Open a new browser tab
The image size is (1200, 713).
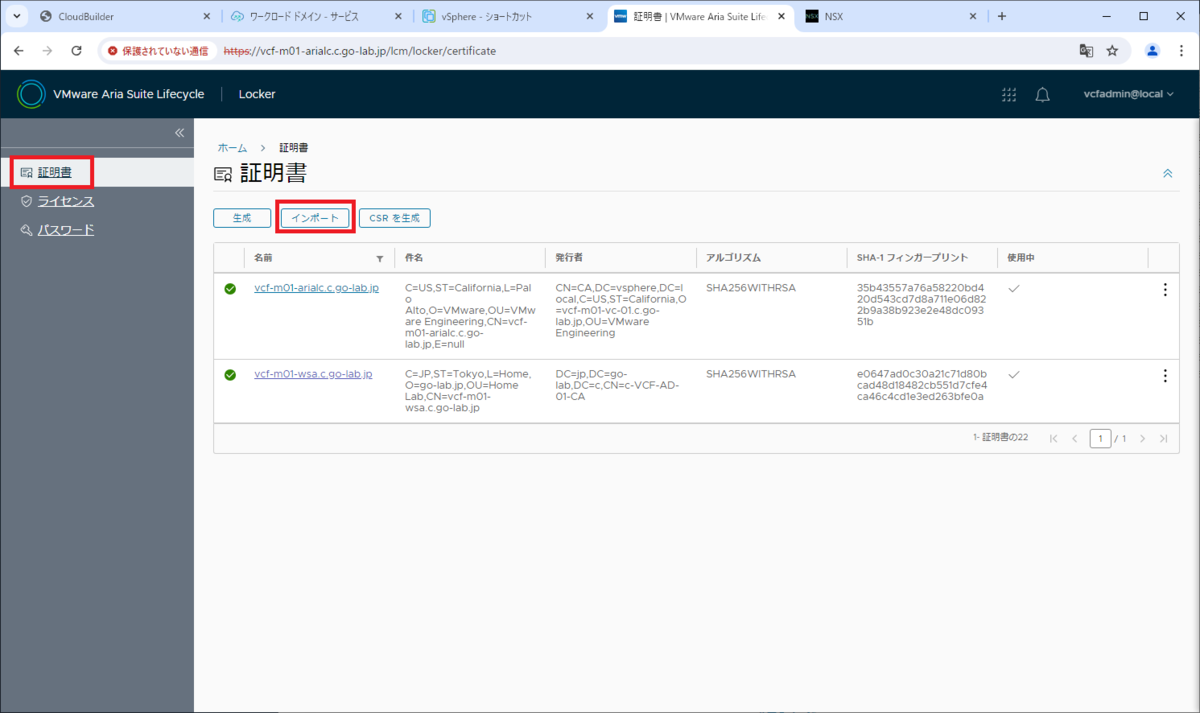coord(1002,16)
